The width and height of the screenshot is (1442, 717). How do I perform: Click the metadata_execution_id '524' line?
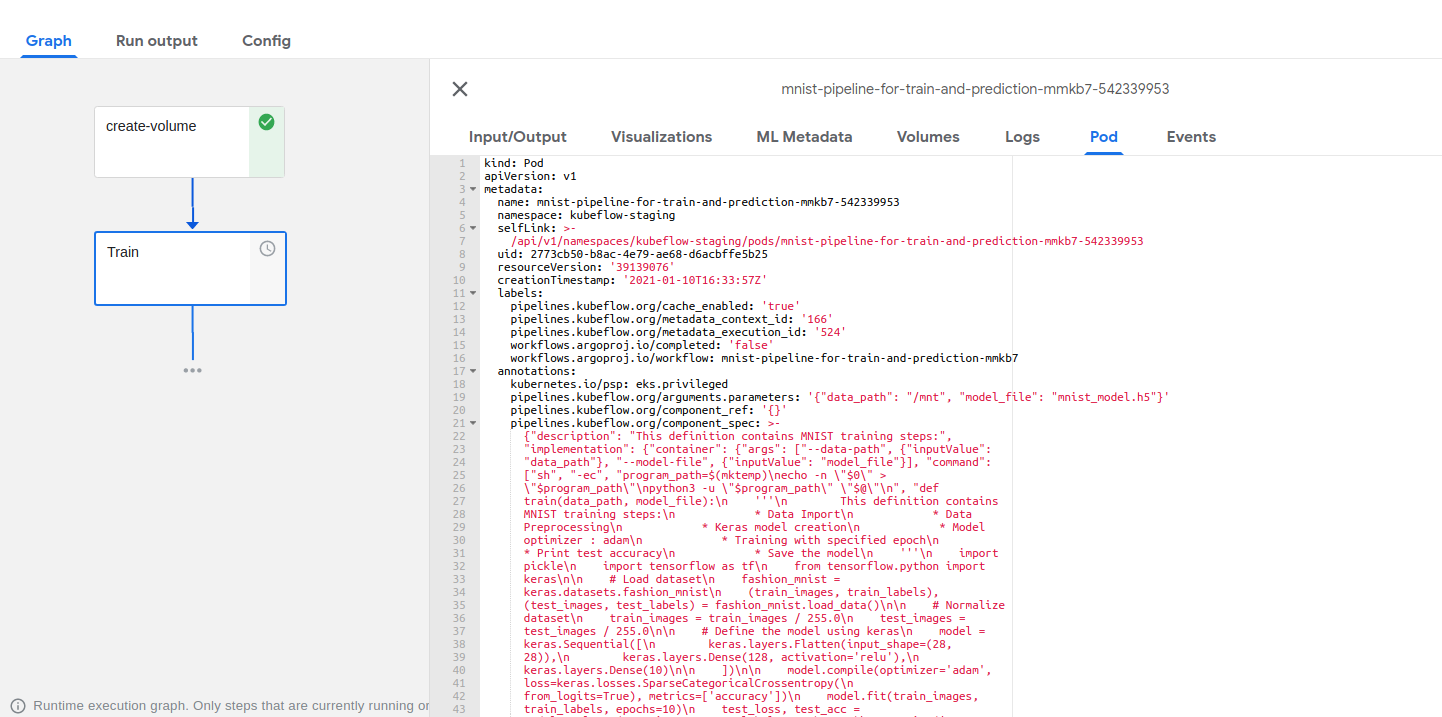(680, 332)
